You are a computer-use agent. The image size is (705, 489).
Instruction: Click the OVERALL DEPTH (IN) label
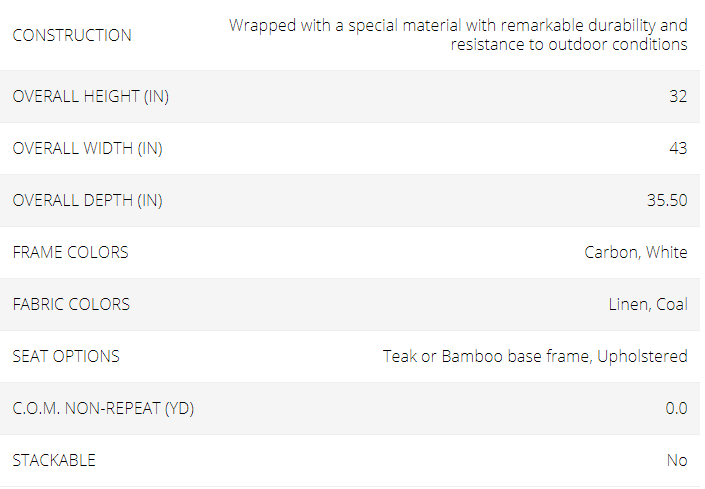tap(88, 200)
